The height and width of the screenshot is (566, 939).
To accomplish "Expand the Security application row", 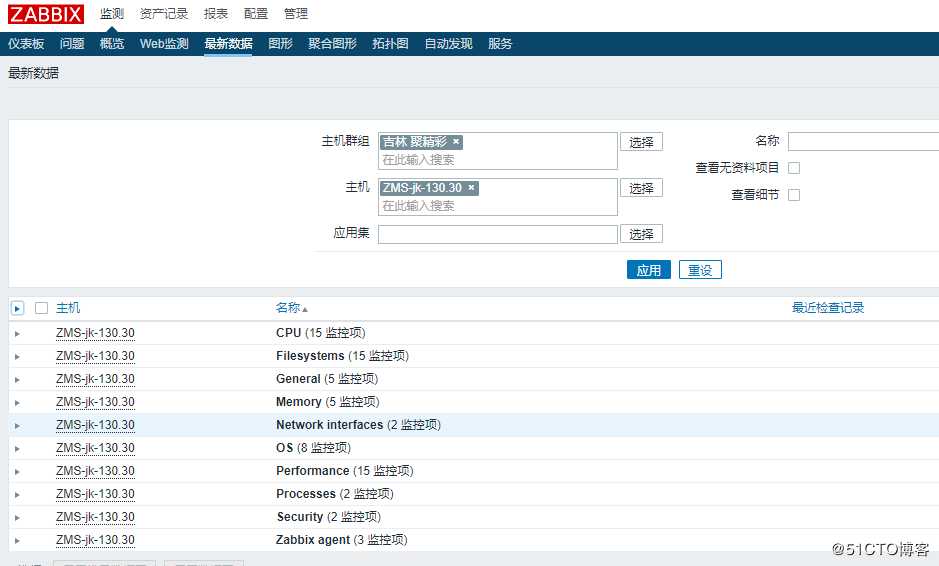I will click(17, 517).
